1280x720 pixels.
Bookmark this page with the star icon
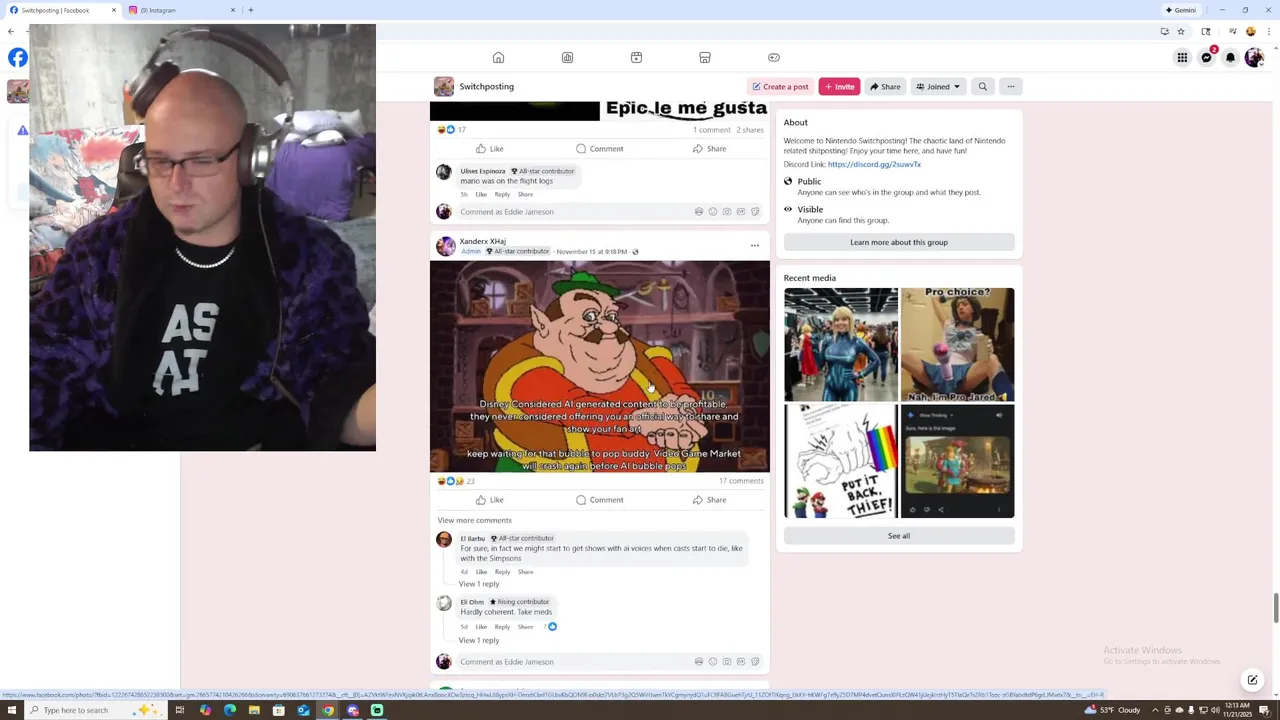pyautogui.click(x=1180, y=31)
